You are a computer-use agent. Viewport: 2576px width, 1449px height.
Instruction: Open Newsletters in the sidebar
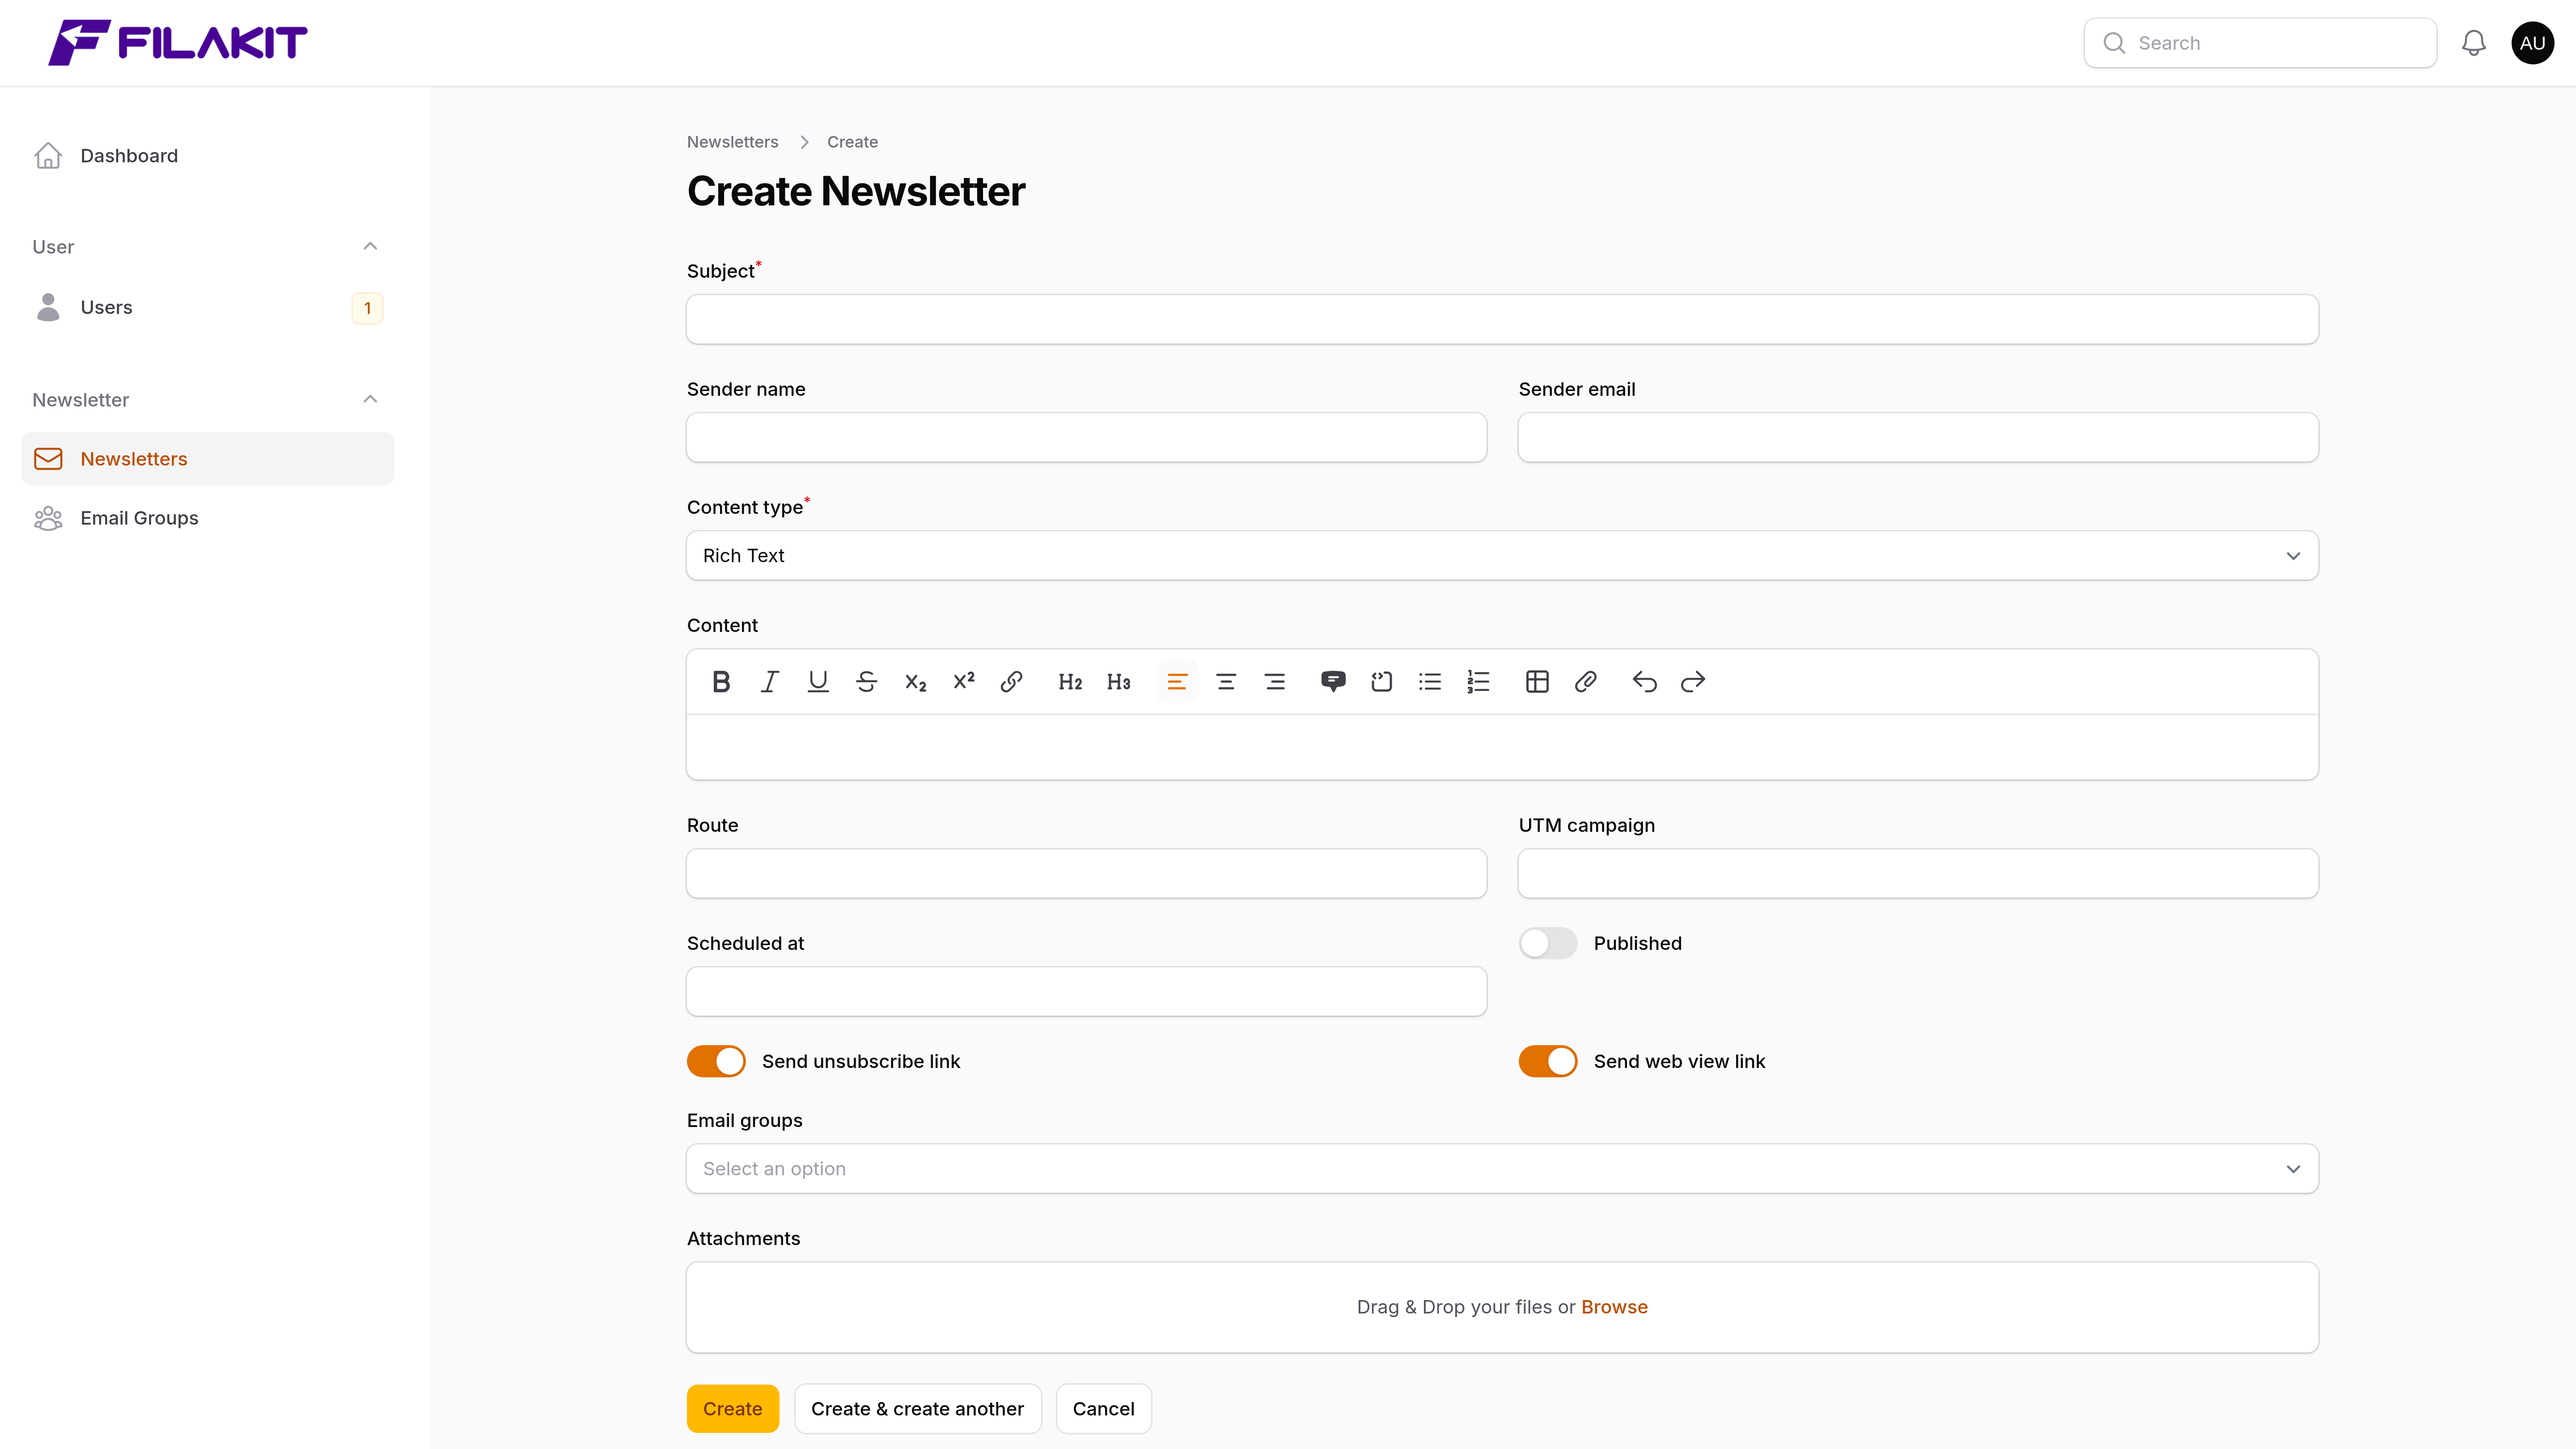coord(208,459)
